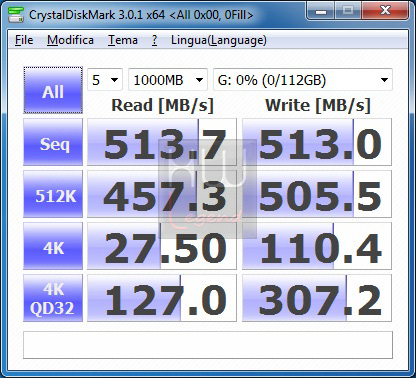Image resolution: width=416 pixels, height=378 pixels.
Task: Open the ? help menu
Action: click(154, 40)
